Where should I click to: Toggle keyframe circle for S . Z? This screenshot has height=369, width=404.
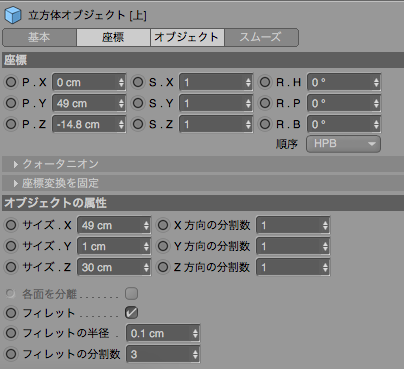[x=138, y=124]
